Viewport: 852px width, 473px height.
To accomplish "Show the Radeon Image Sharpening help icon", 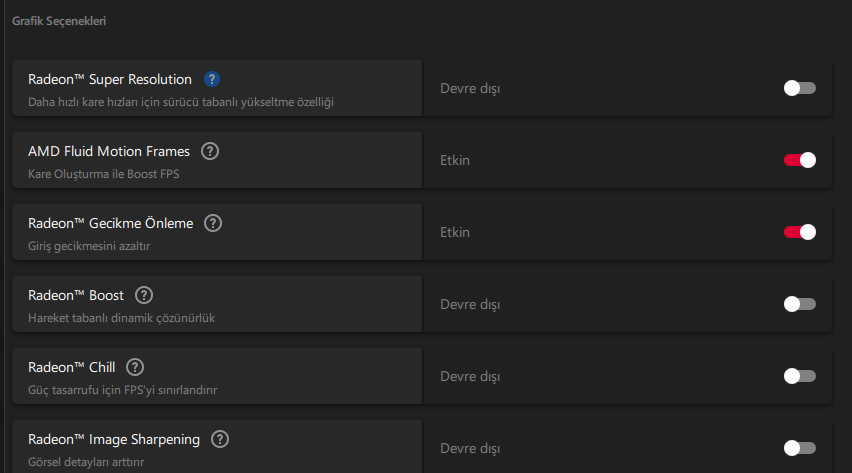I will coord(220,439).
